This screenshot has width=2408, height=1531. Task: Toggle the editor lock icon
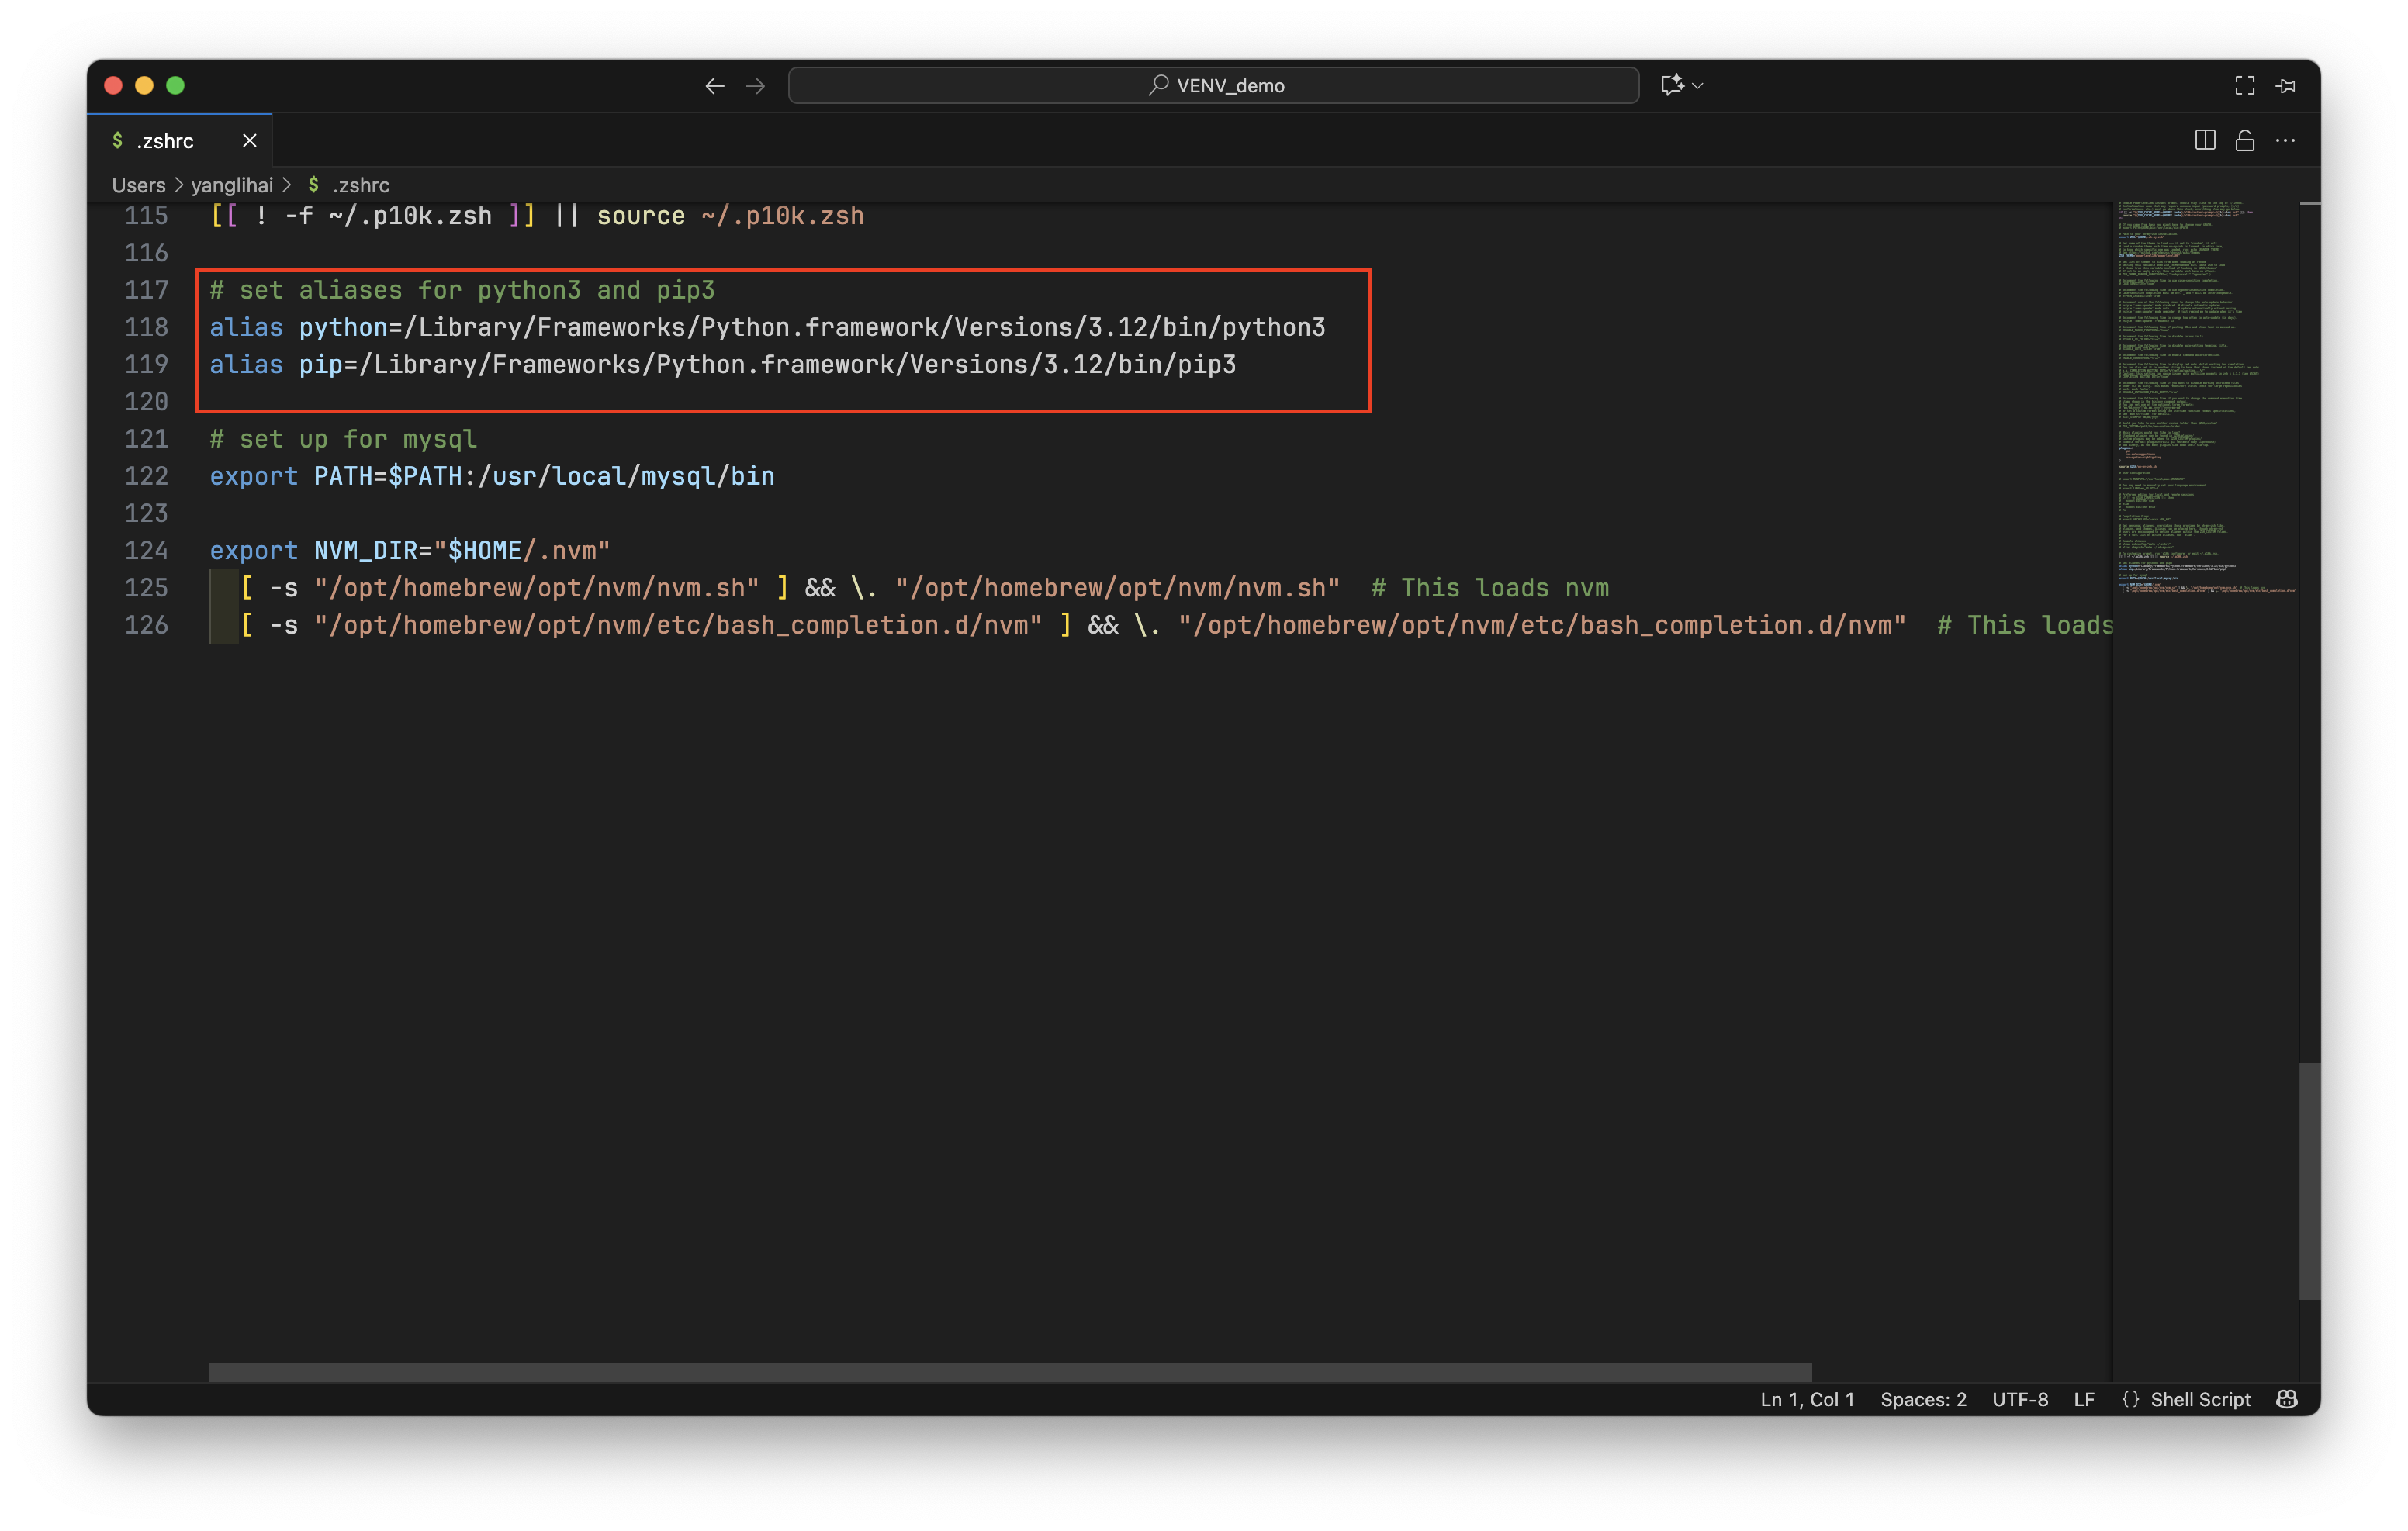point(2245,140)
